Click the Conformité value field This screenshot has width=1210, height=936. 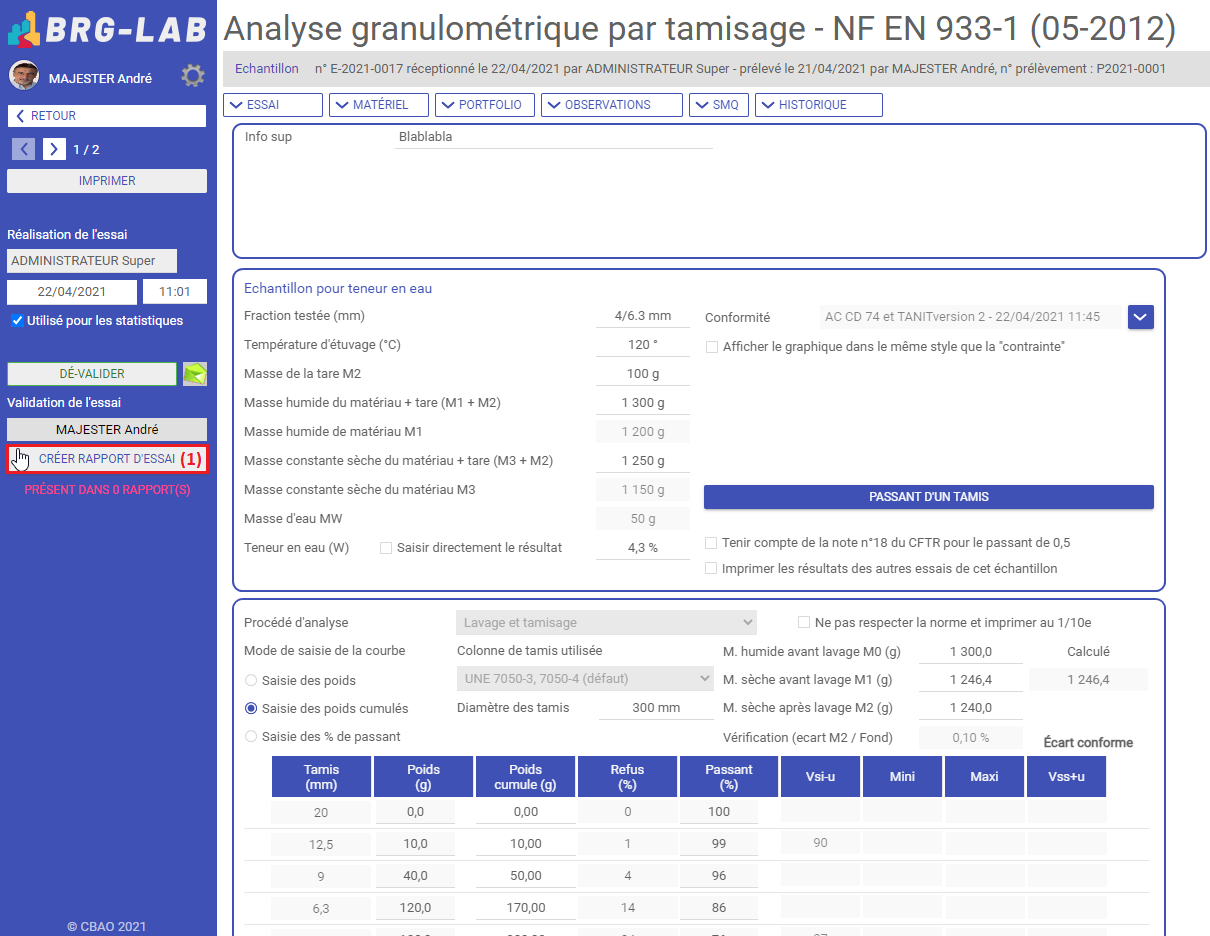pyautogui.click(x=970, y=317)
